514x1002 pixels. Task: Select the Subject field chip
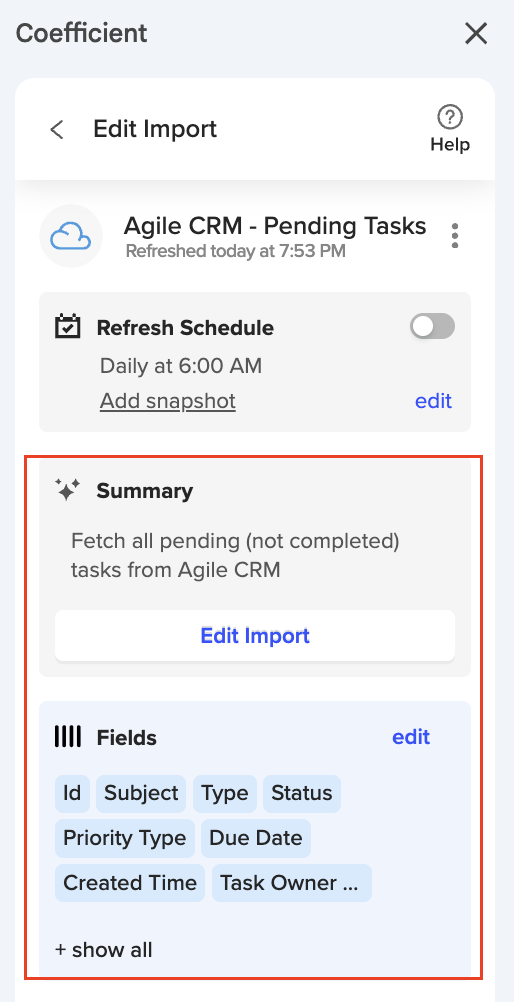coord(141,794)
